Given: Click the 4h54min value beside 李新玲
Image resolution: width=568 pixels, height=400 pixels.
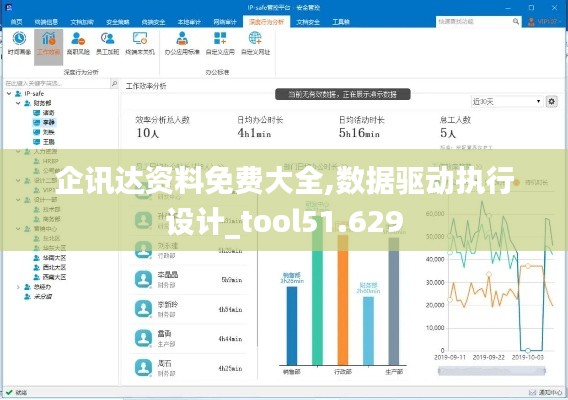Looking at the screenshot, I should point(230,309).
